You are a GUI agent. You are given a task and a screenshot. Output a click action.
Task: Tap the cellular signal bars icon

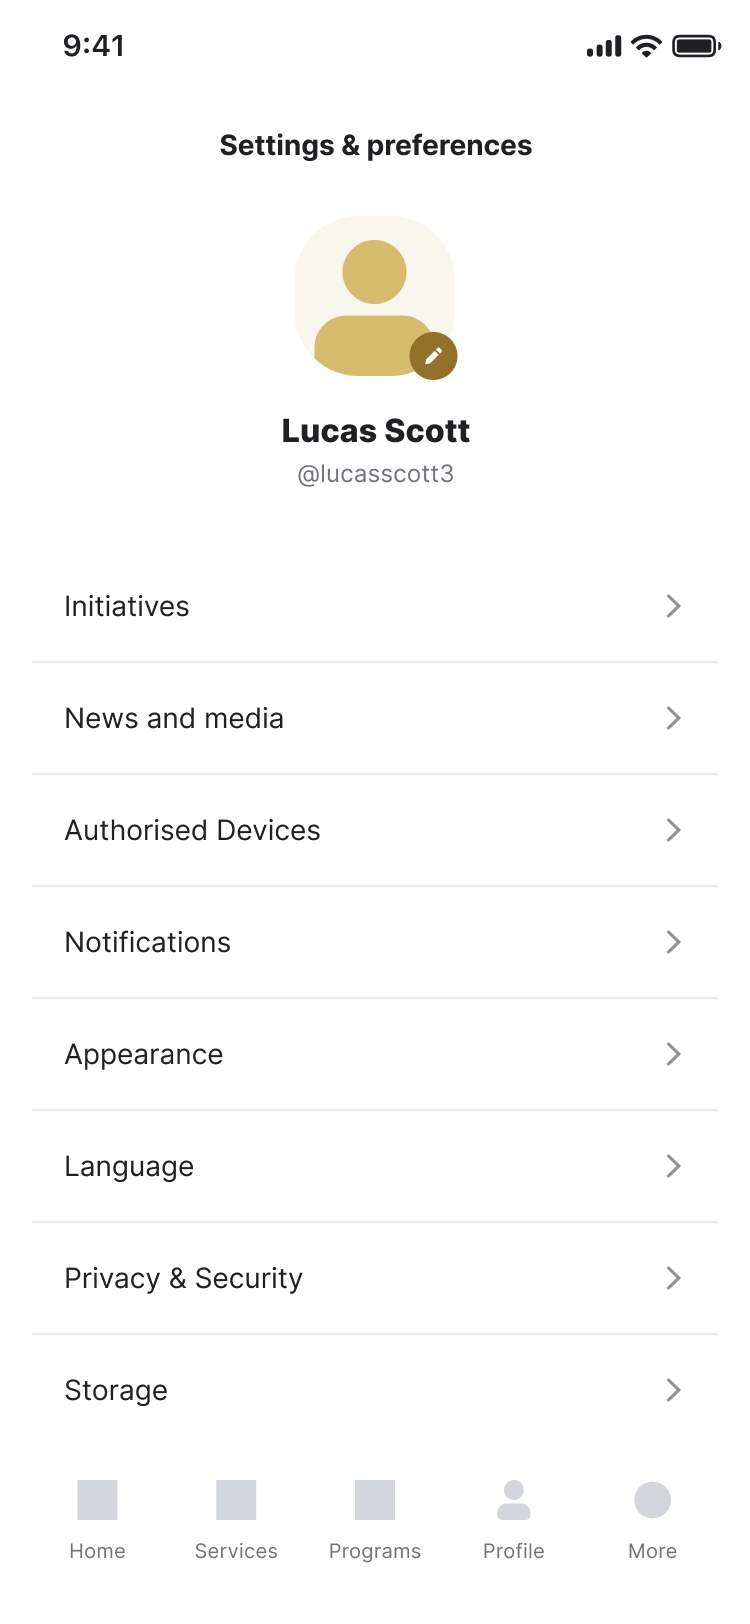point(604,47)
